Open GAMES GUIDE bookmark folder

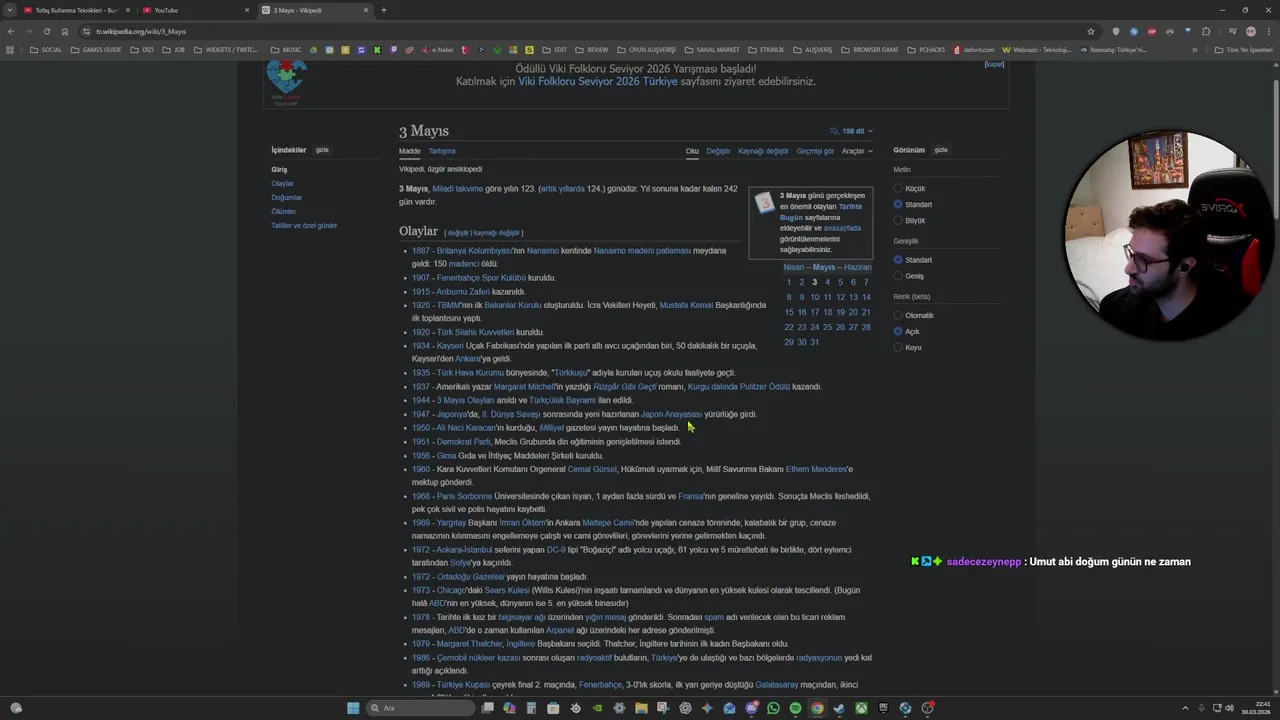96,49
